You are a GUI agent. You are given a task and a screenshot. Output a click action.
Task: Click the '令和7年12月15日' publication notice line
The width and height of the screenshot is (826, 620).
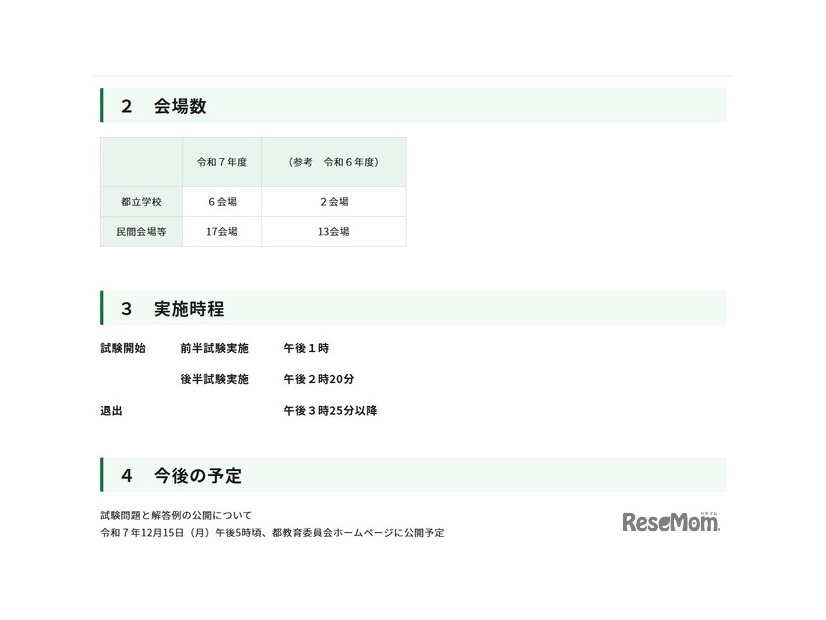[x=272, y=533]
